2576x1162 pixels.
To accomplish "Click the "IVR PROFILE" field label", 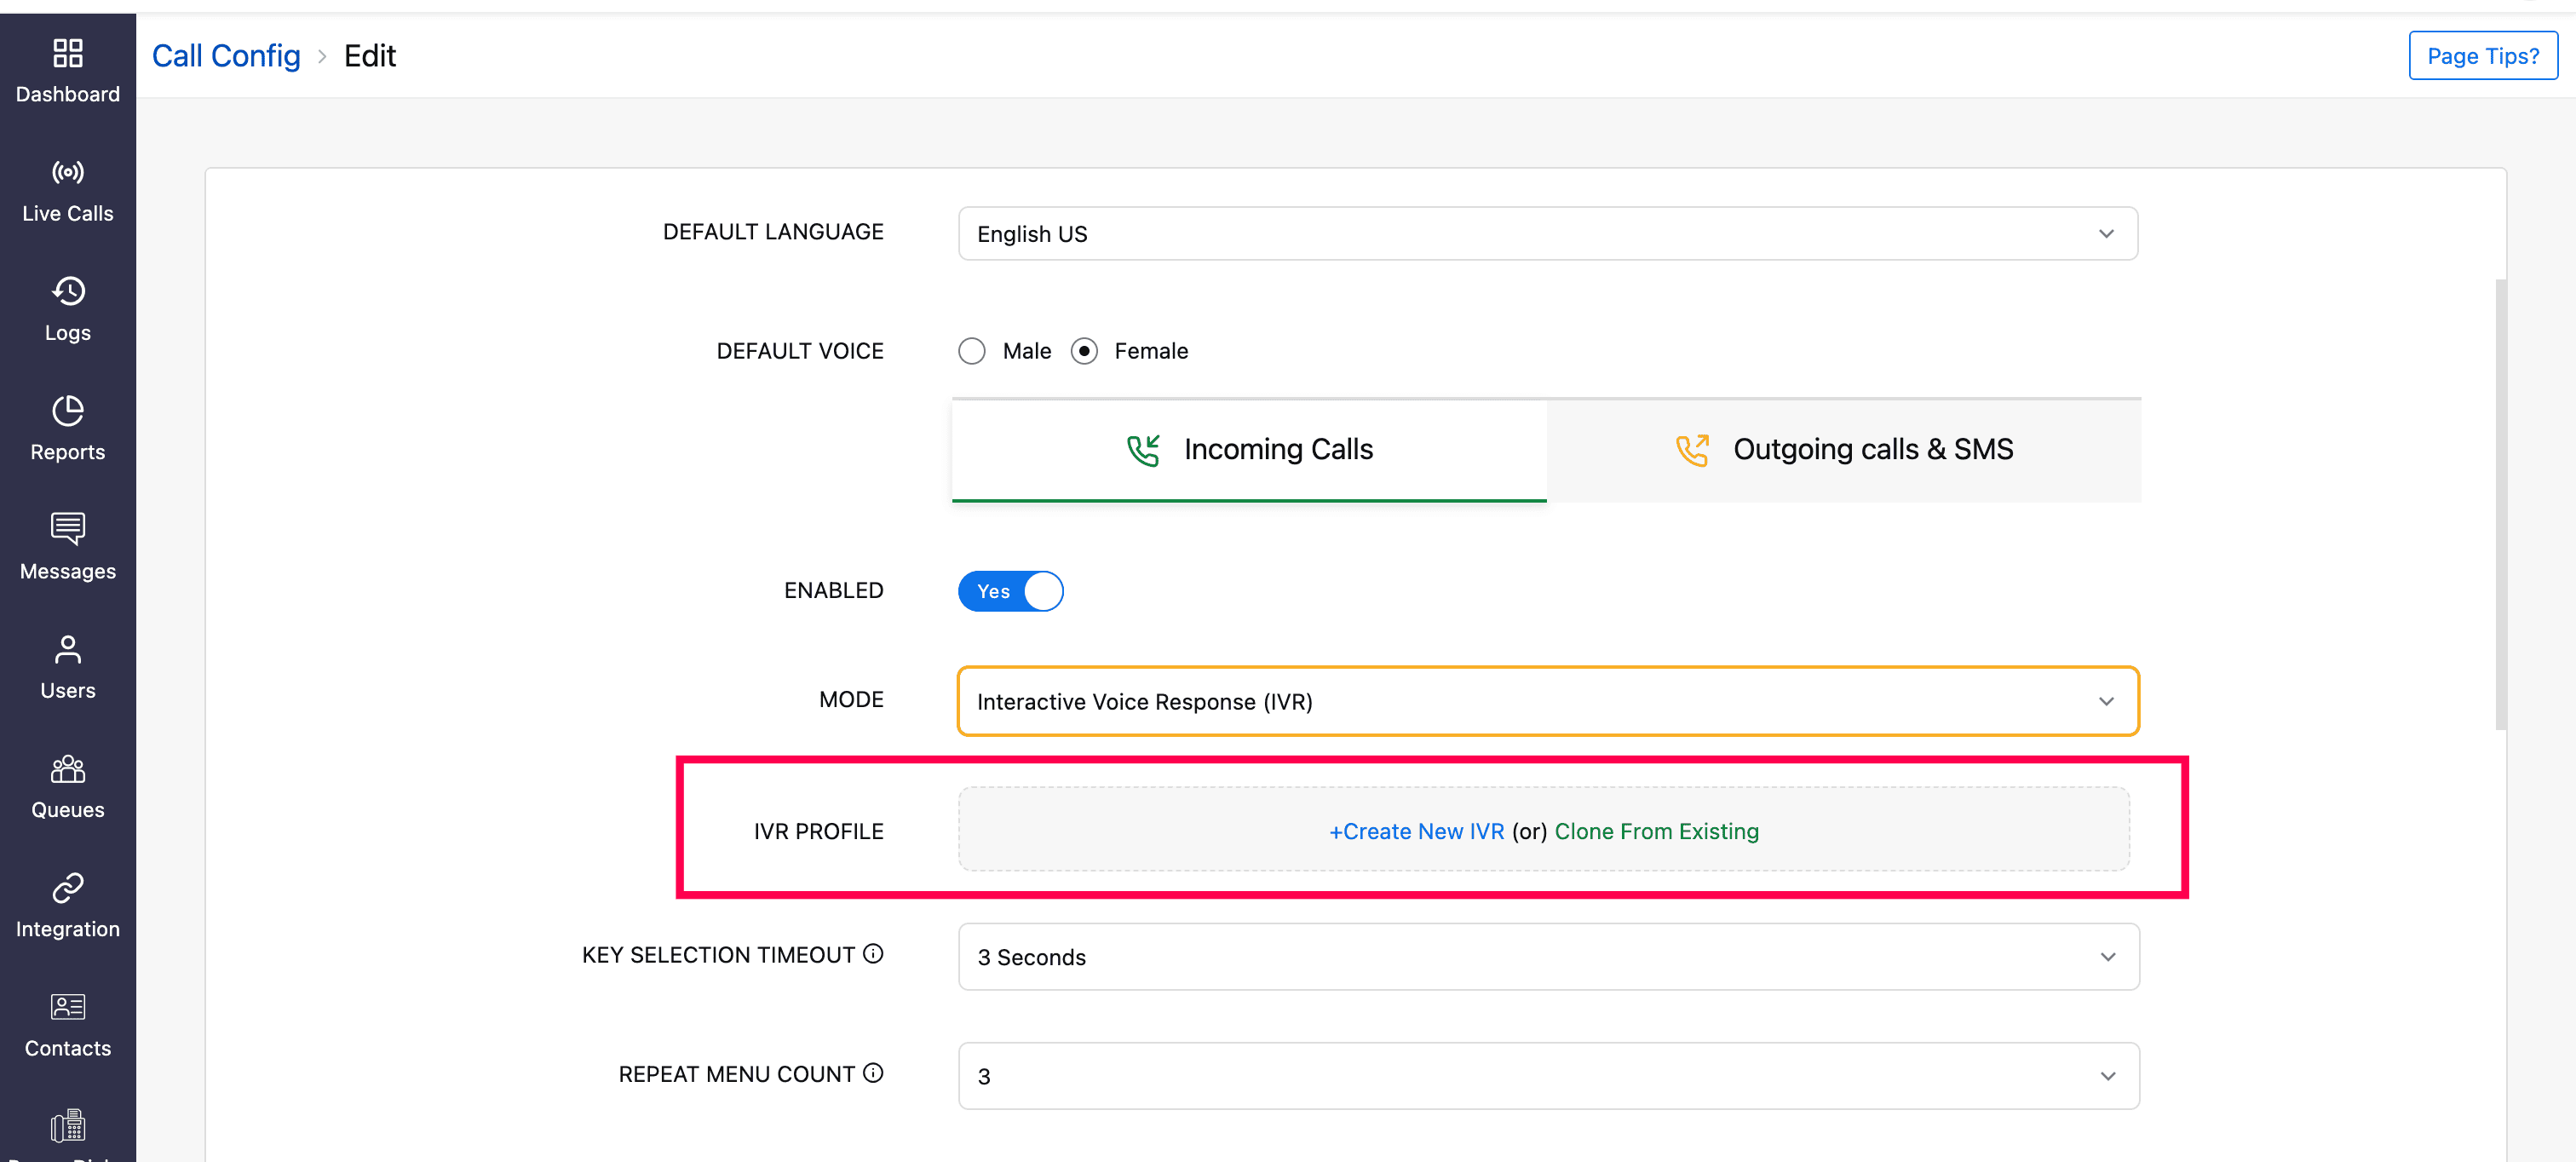I will pos(818,832).
